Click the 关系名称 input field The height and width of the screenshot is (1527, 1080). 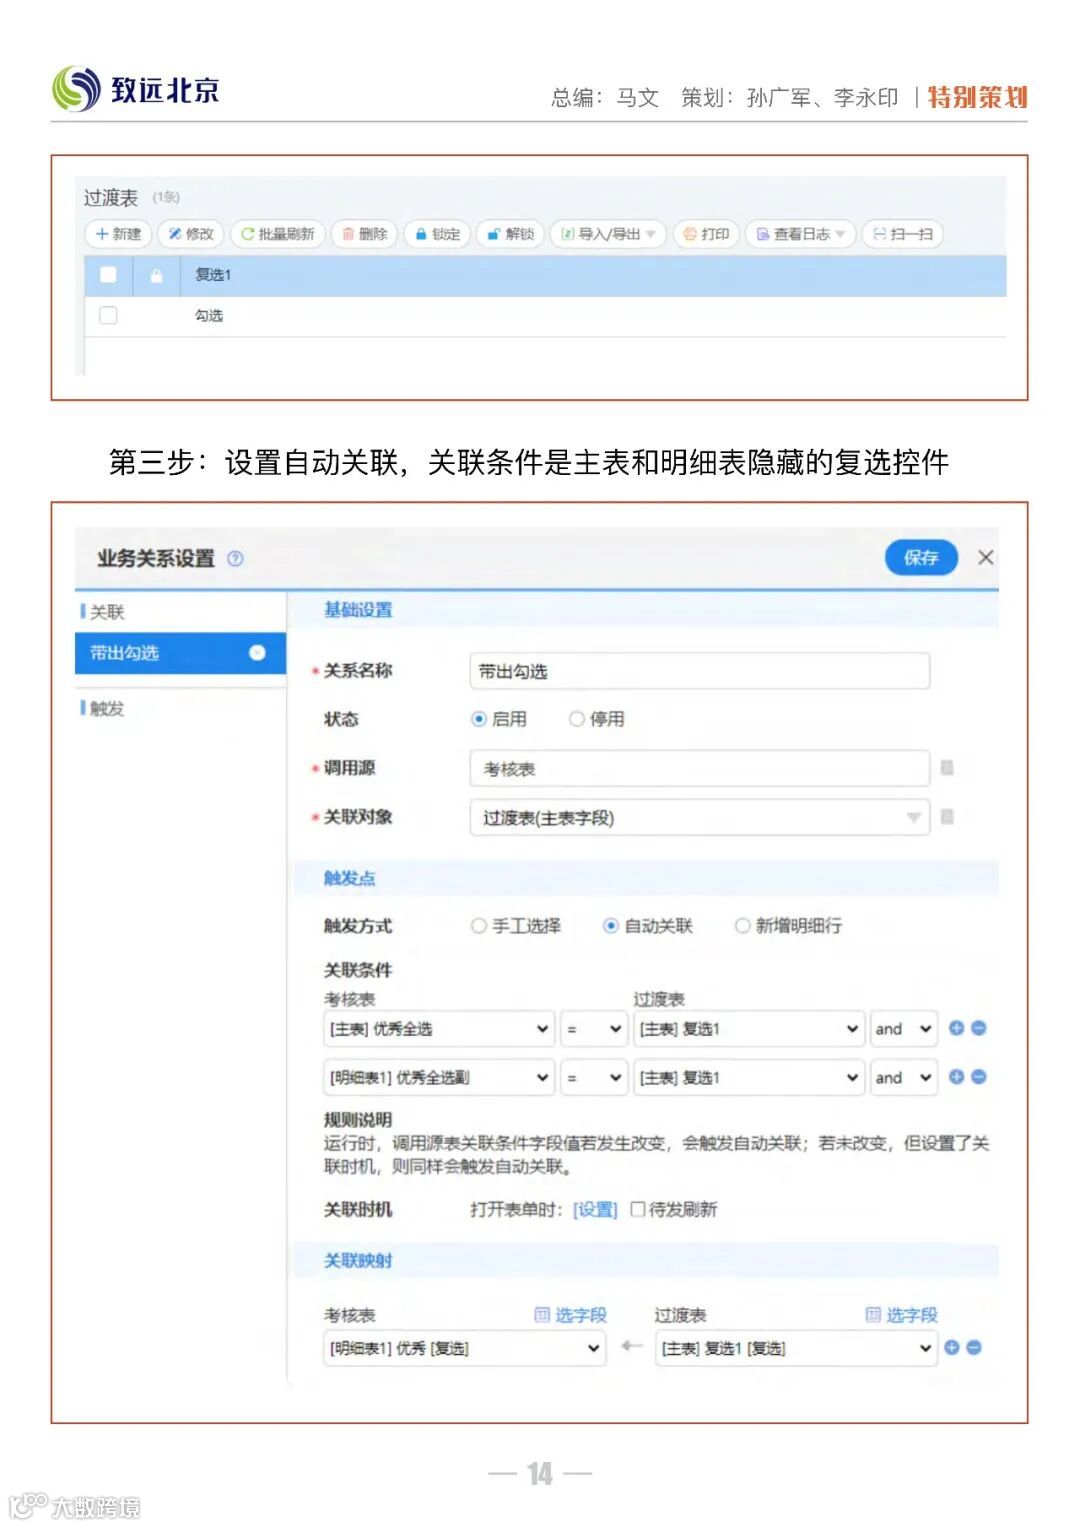coord(700,671)
